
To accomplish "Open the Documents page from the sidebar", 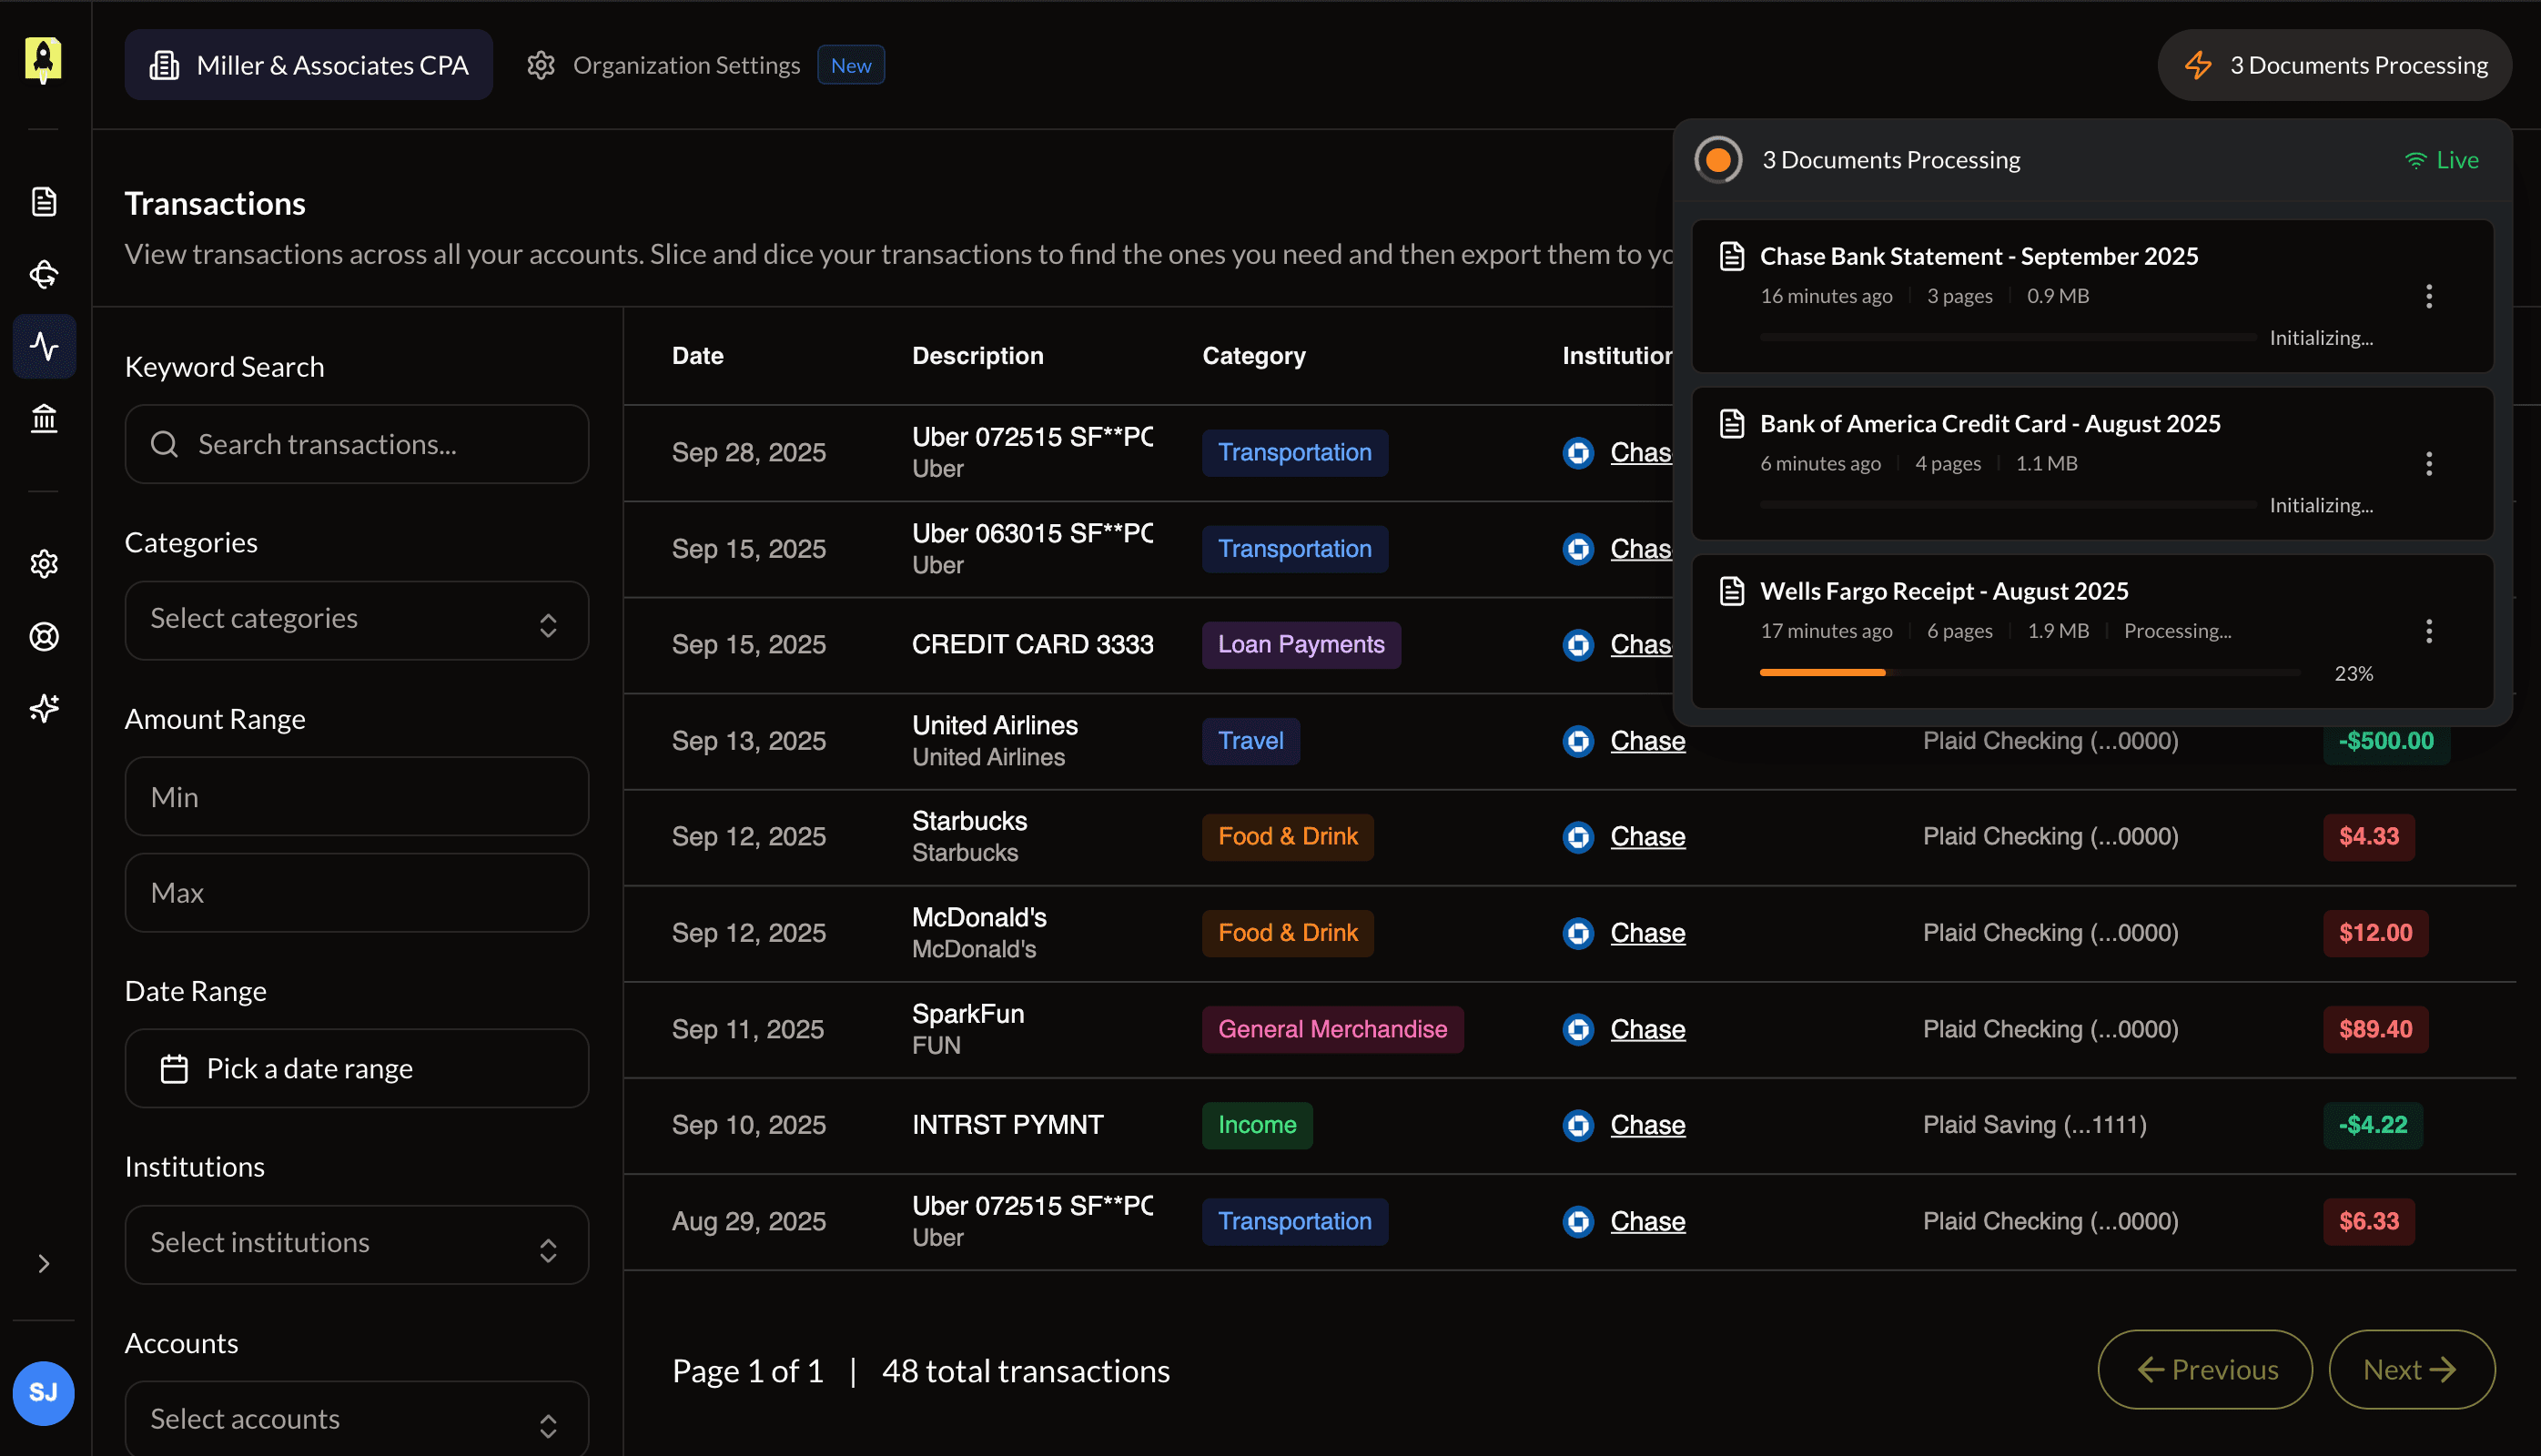I will coord(44,201).
